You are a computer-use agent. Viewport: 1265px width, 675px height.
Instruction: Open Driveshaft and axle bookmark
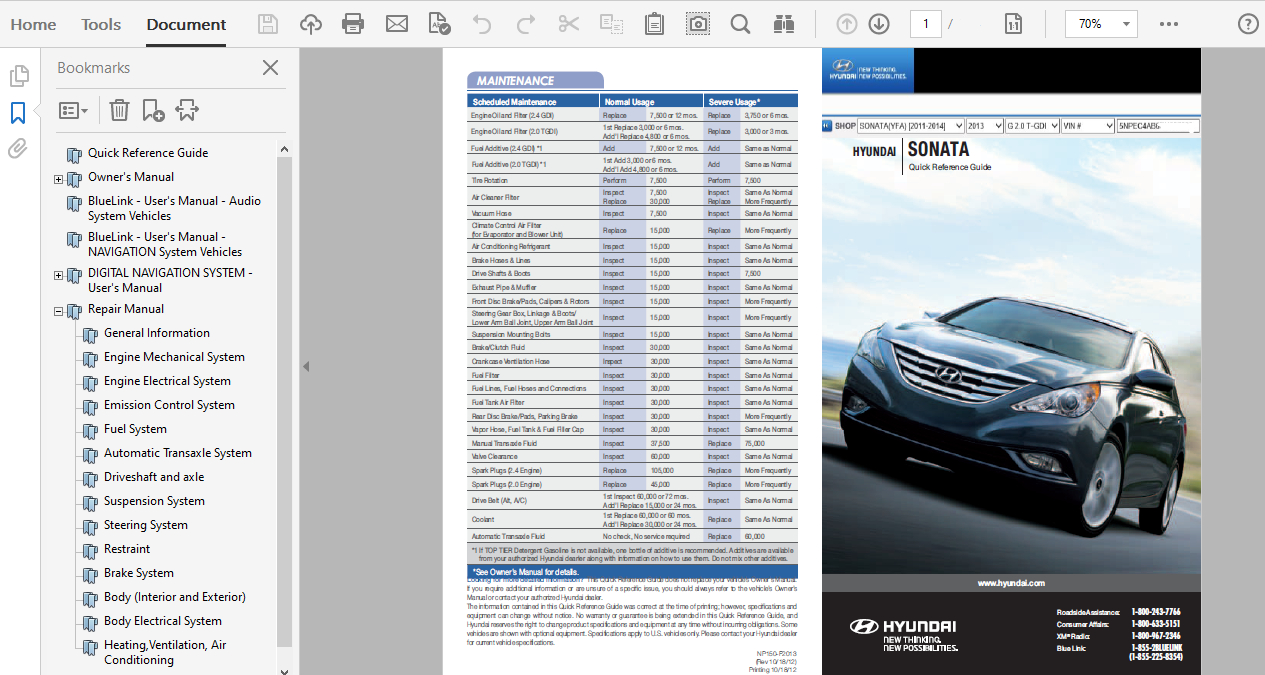[154, 477]
